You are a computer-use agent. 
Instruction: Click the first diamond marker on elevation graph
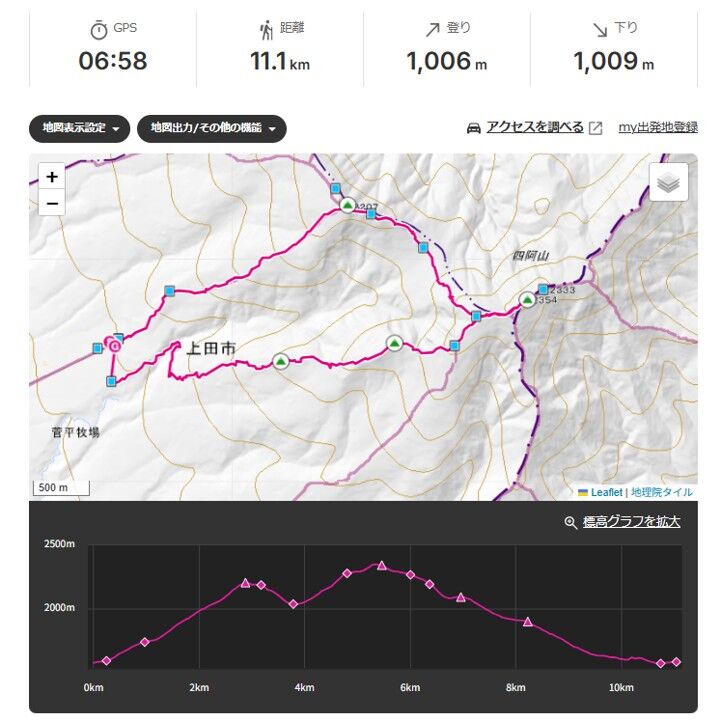pos(106,660)
